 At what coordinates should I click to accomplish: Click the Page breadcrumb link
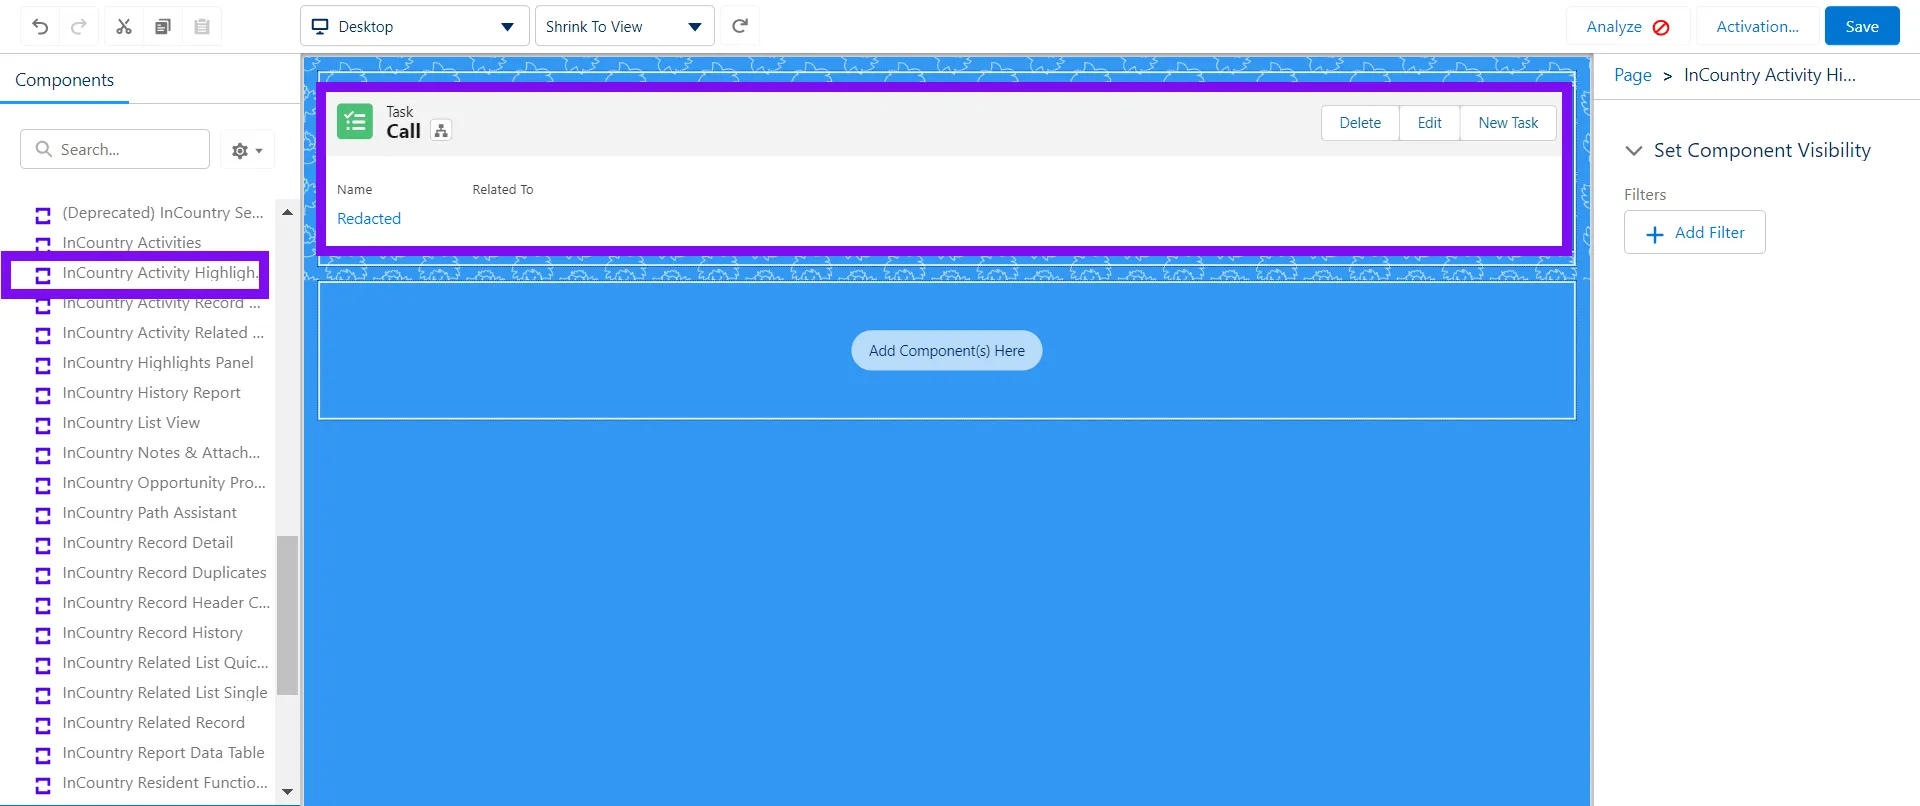pos(1632,75)
